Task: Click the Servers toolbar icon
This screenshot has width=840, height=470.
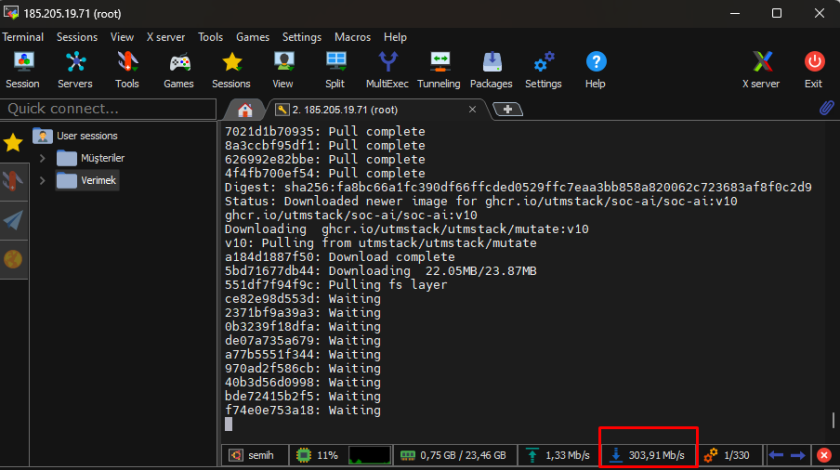Action: point(75,69)
